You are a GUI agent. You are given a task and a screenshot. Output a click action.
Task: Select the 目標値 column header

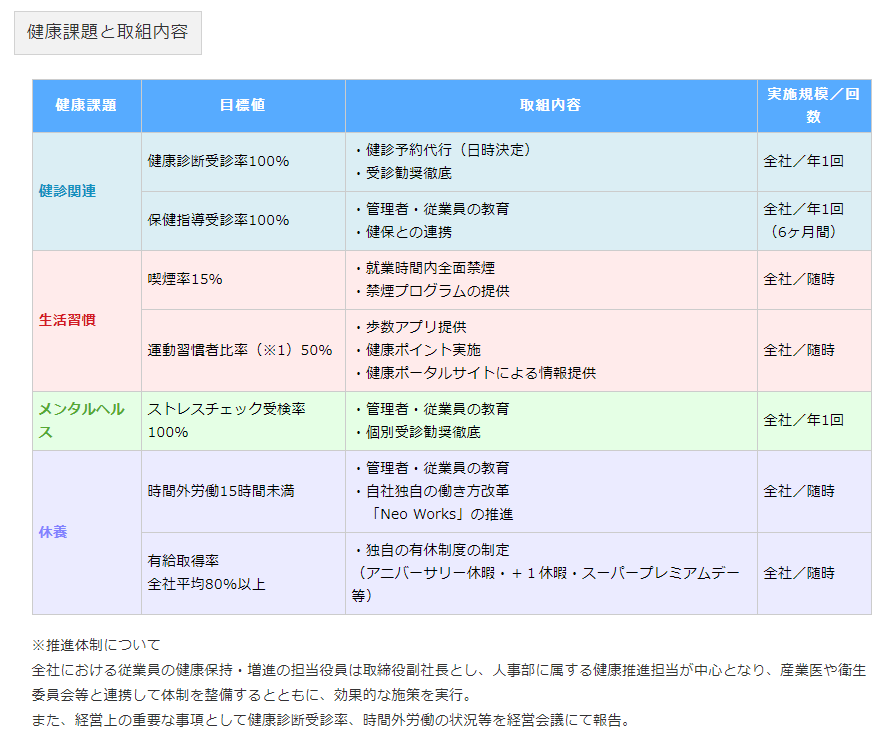242,105
